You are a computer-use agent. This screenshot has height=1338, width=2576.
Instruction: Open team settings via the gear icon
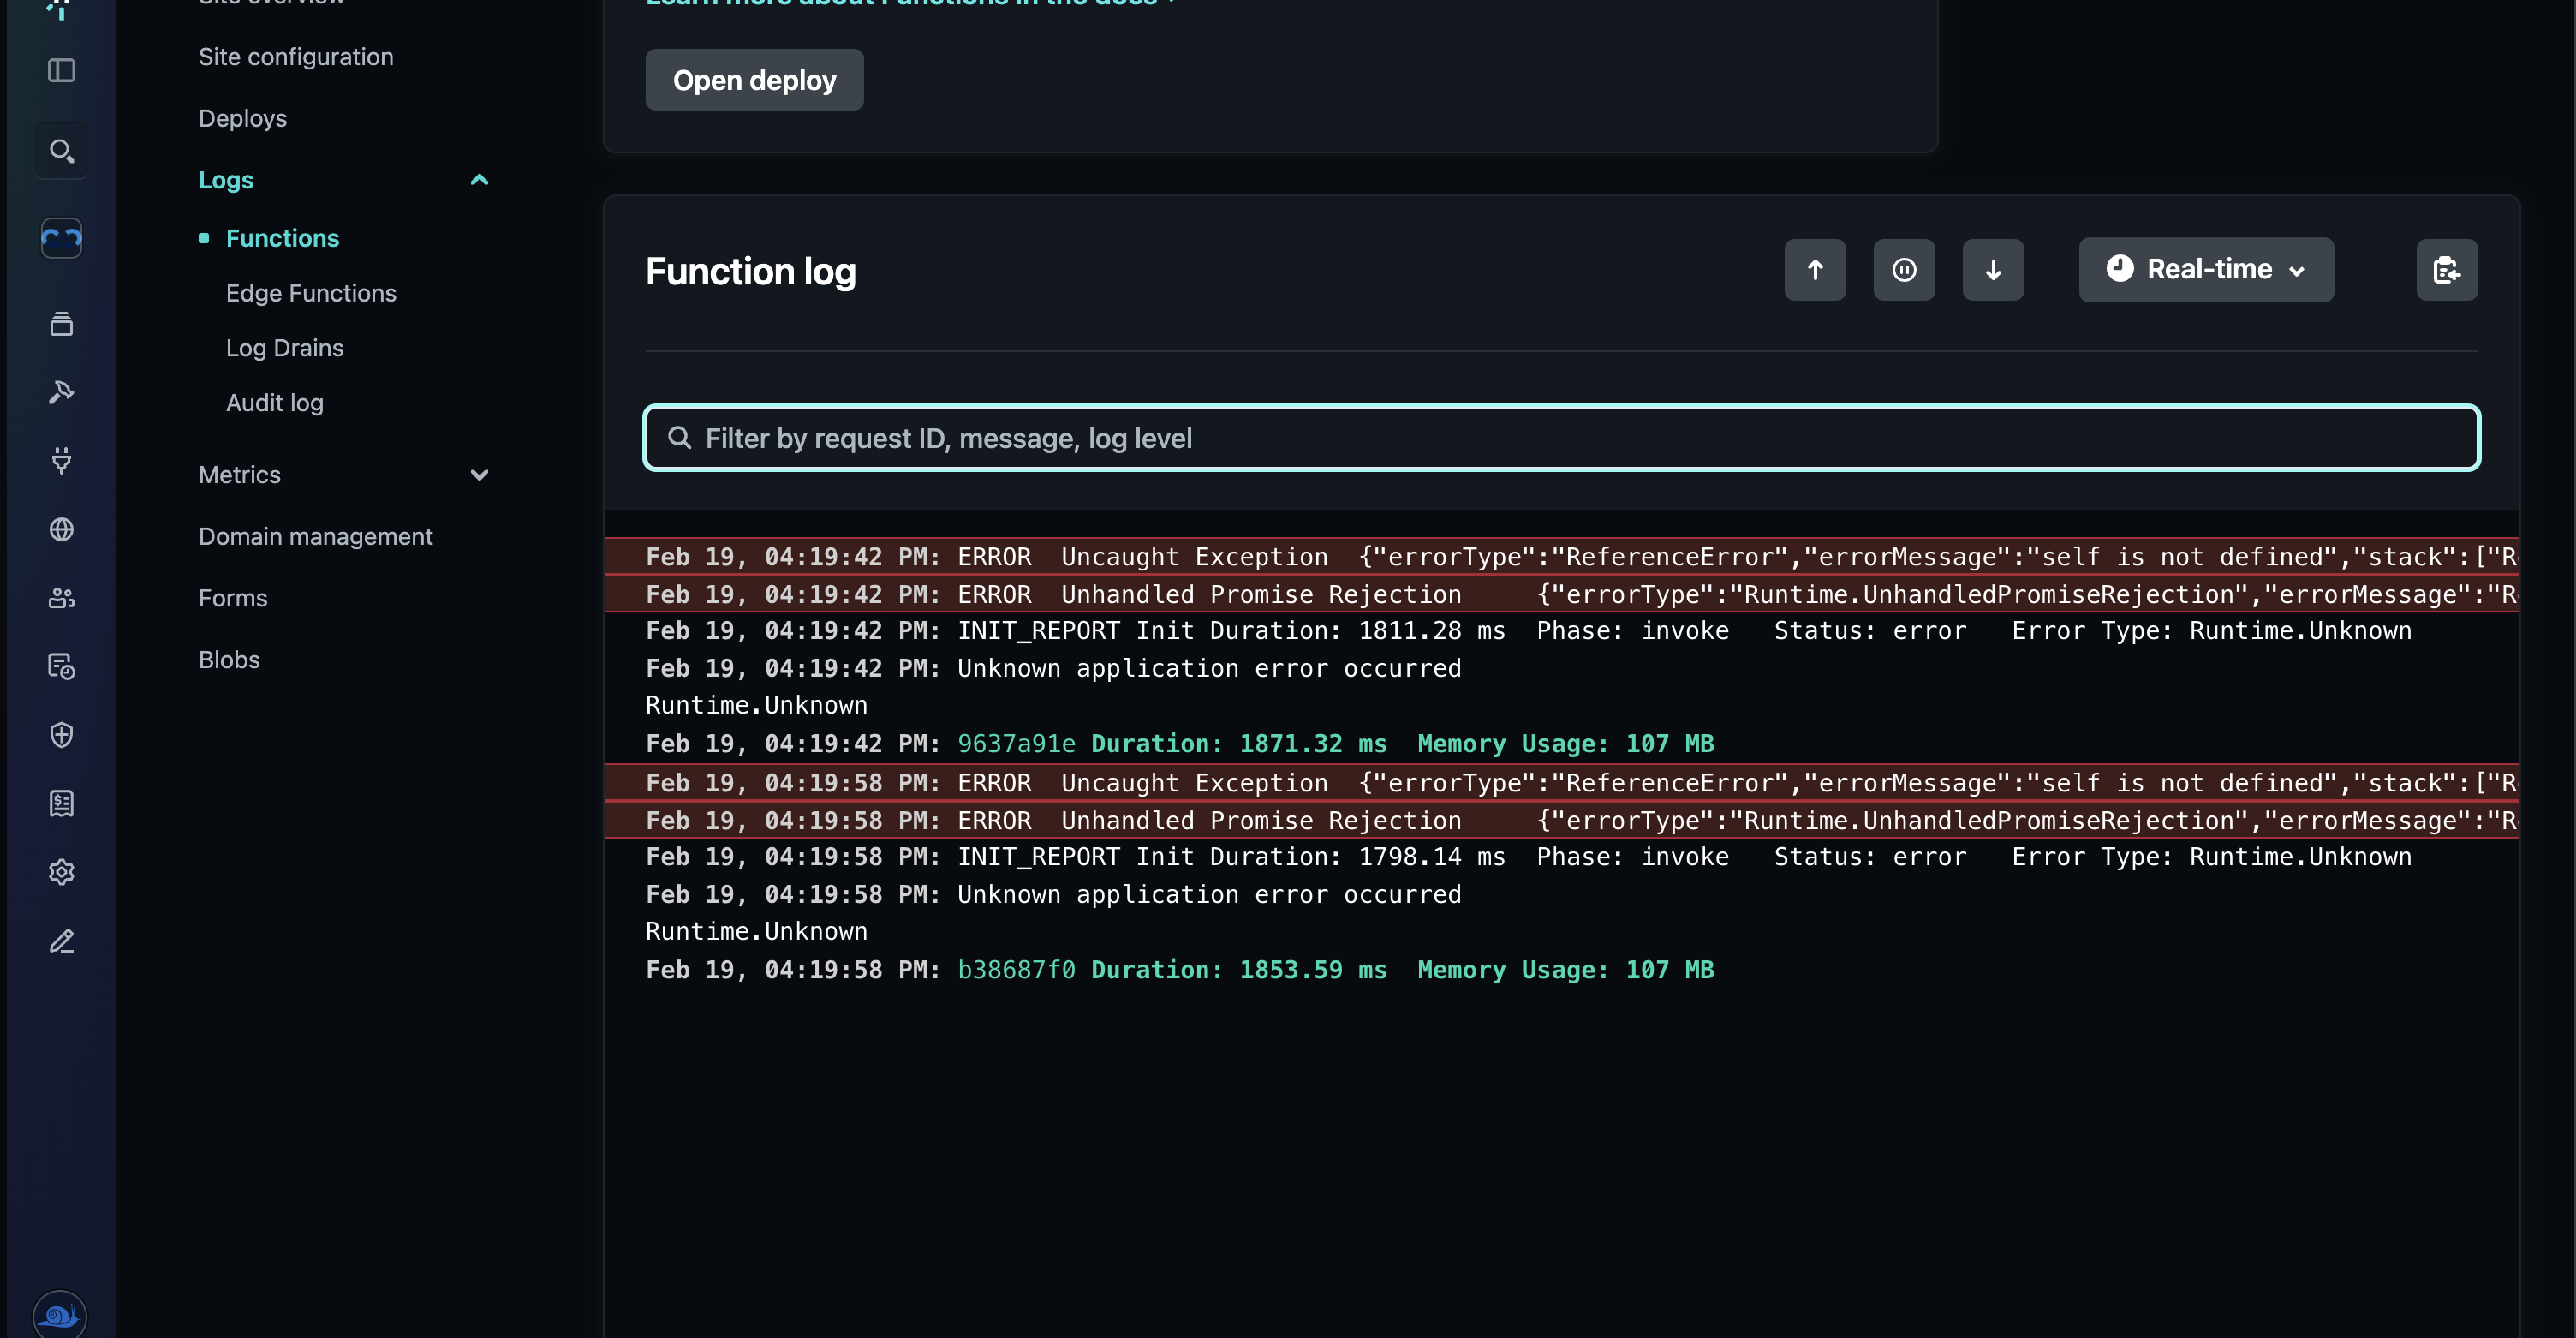(x=61, y=872)
